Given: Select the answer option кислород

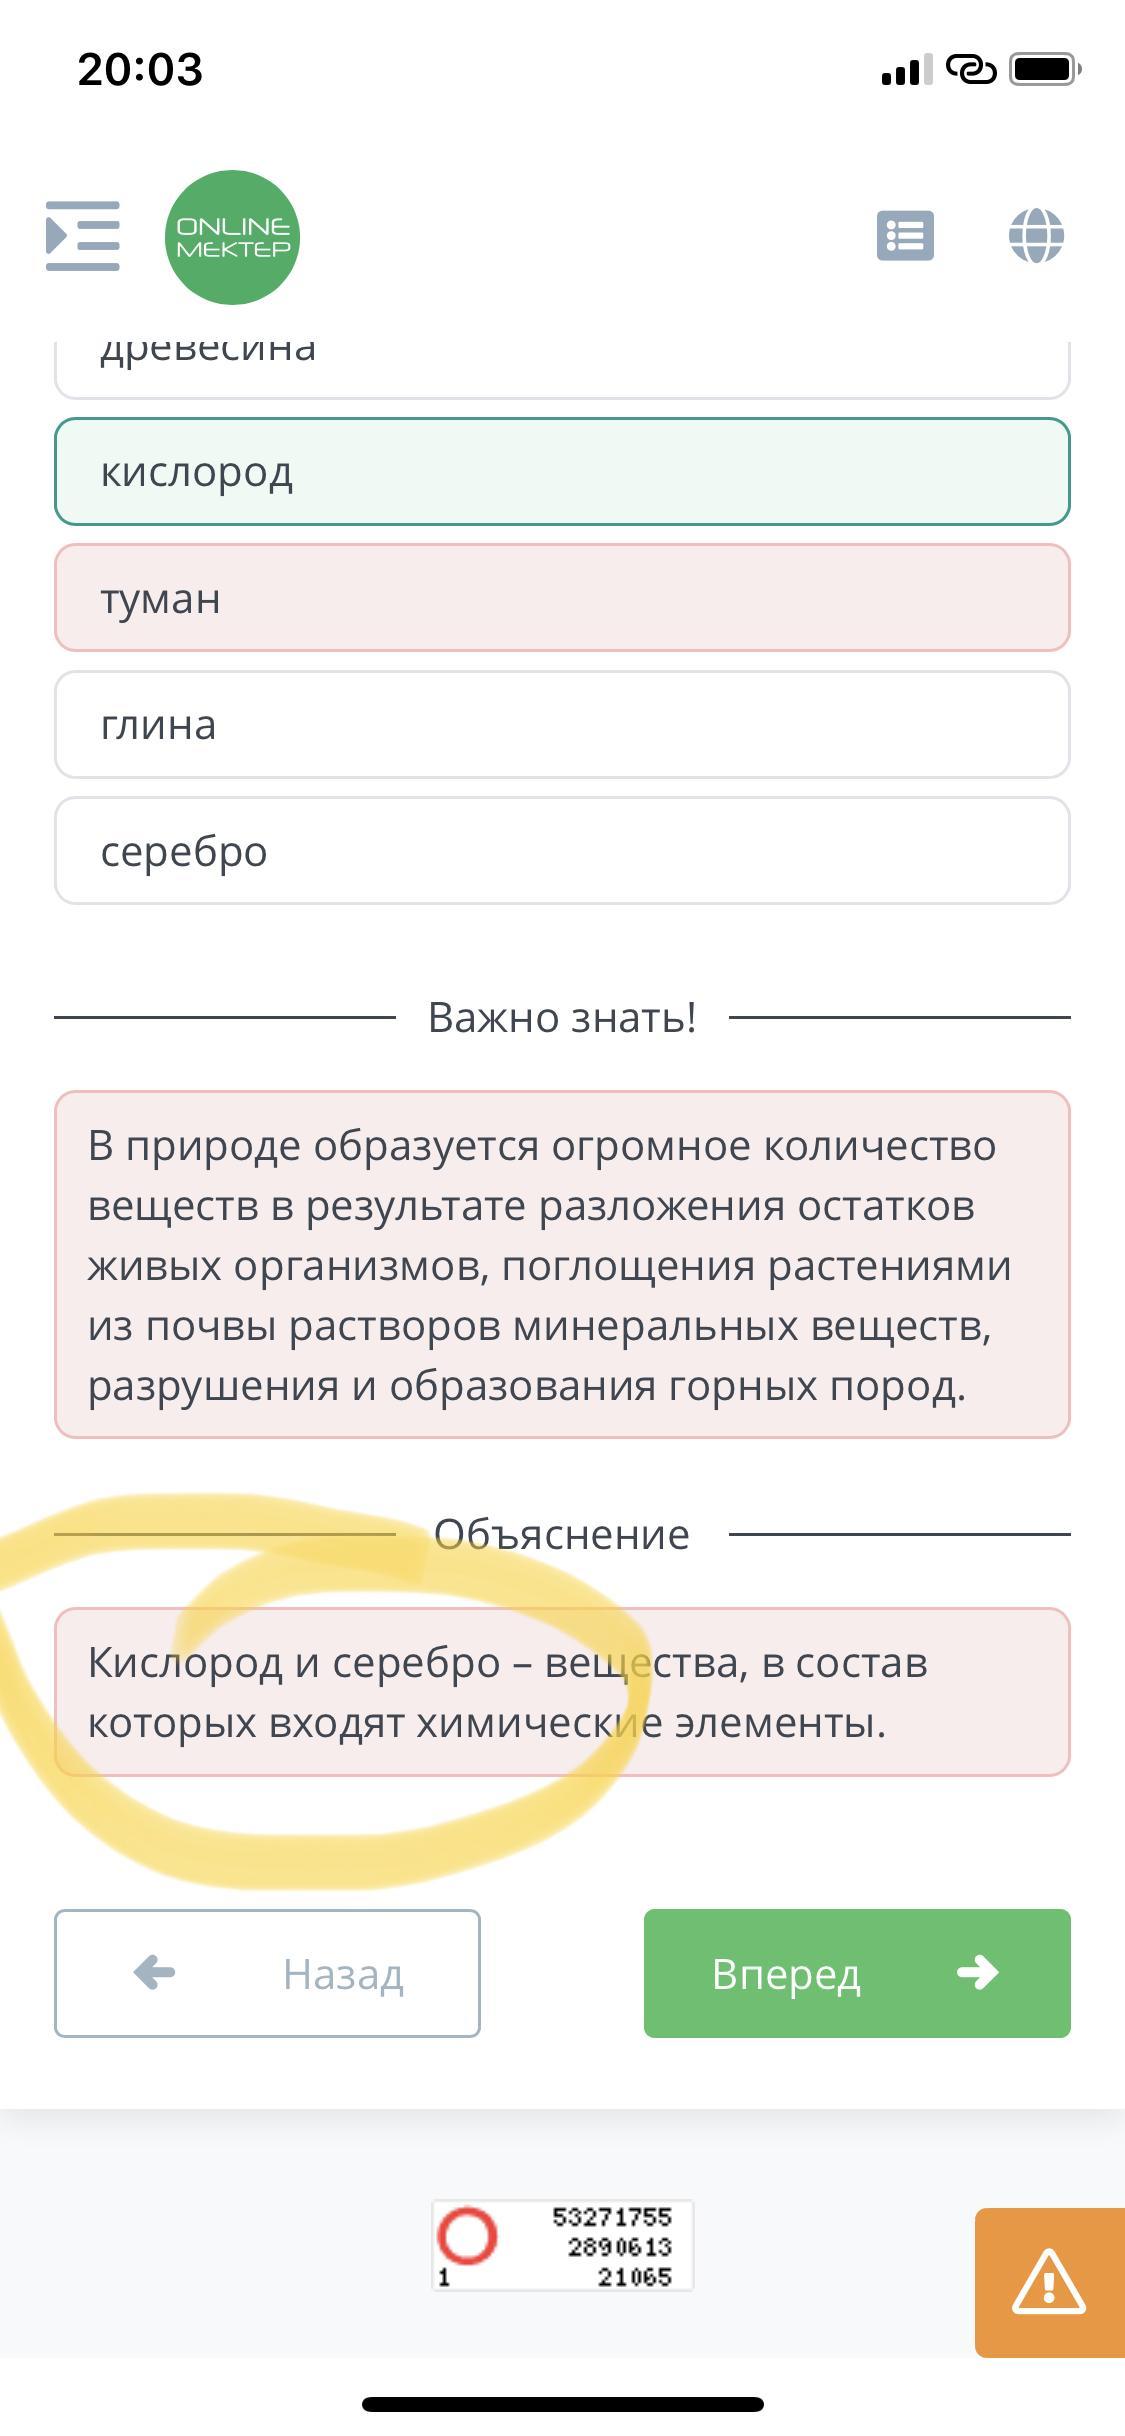Looking at the screenshot, I should coord(562,472).
